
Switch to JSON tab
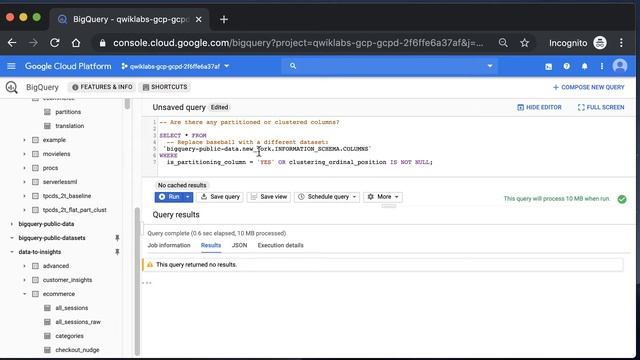239,245
